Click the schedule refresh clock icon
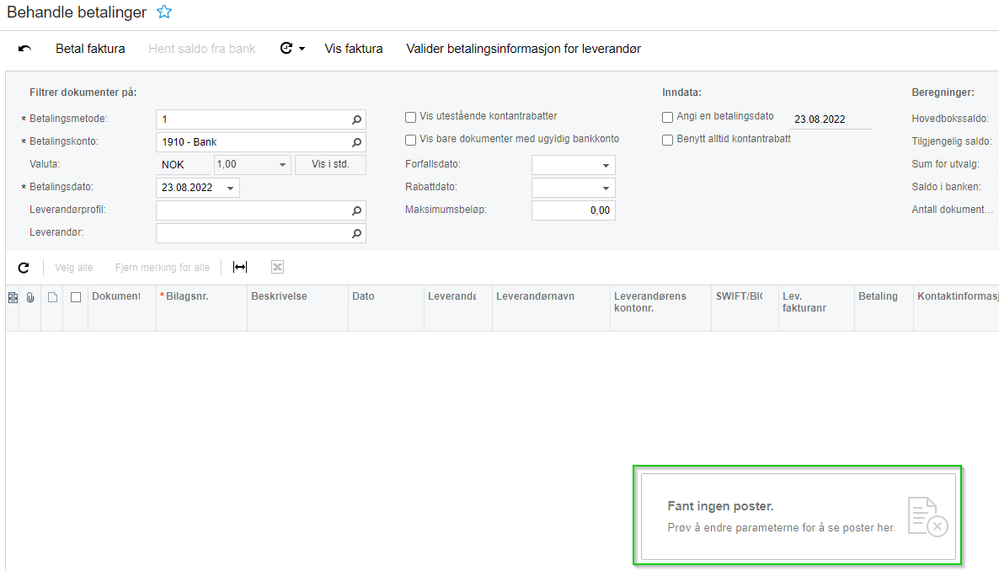This screenshot has width=999, height=570. pos(286,48)
